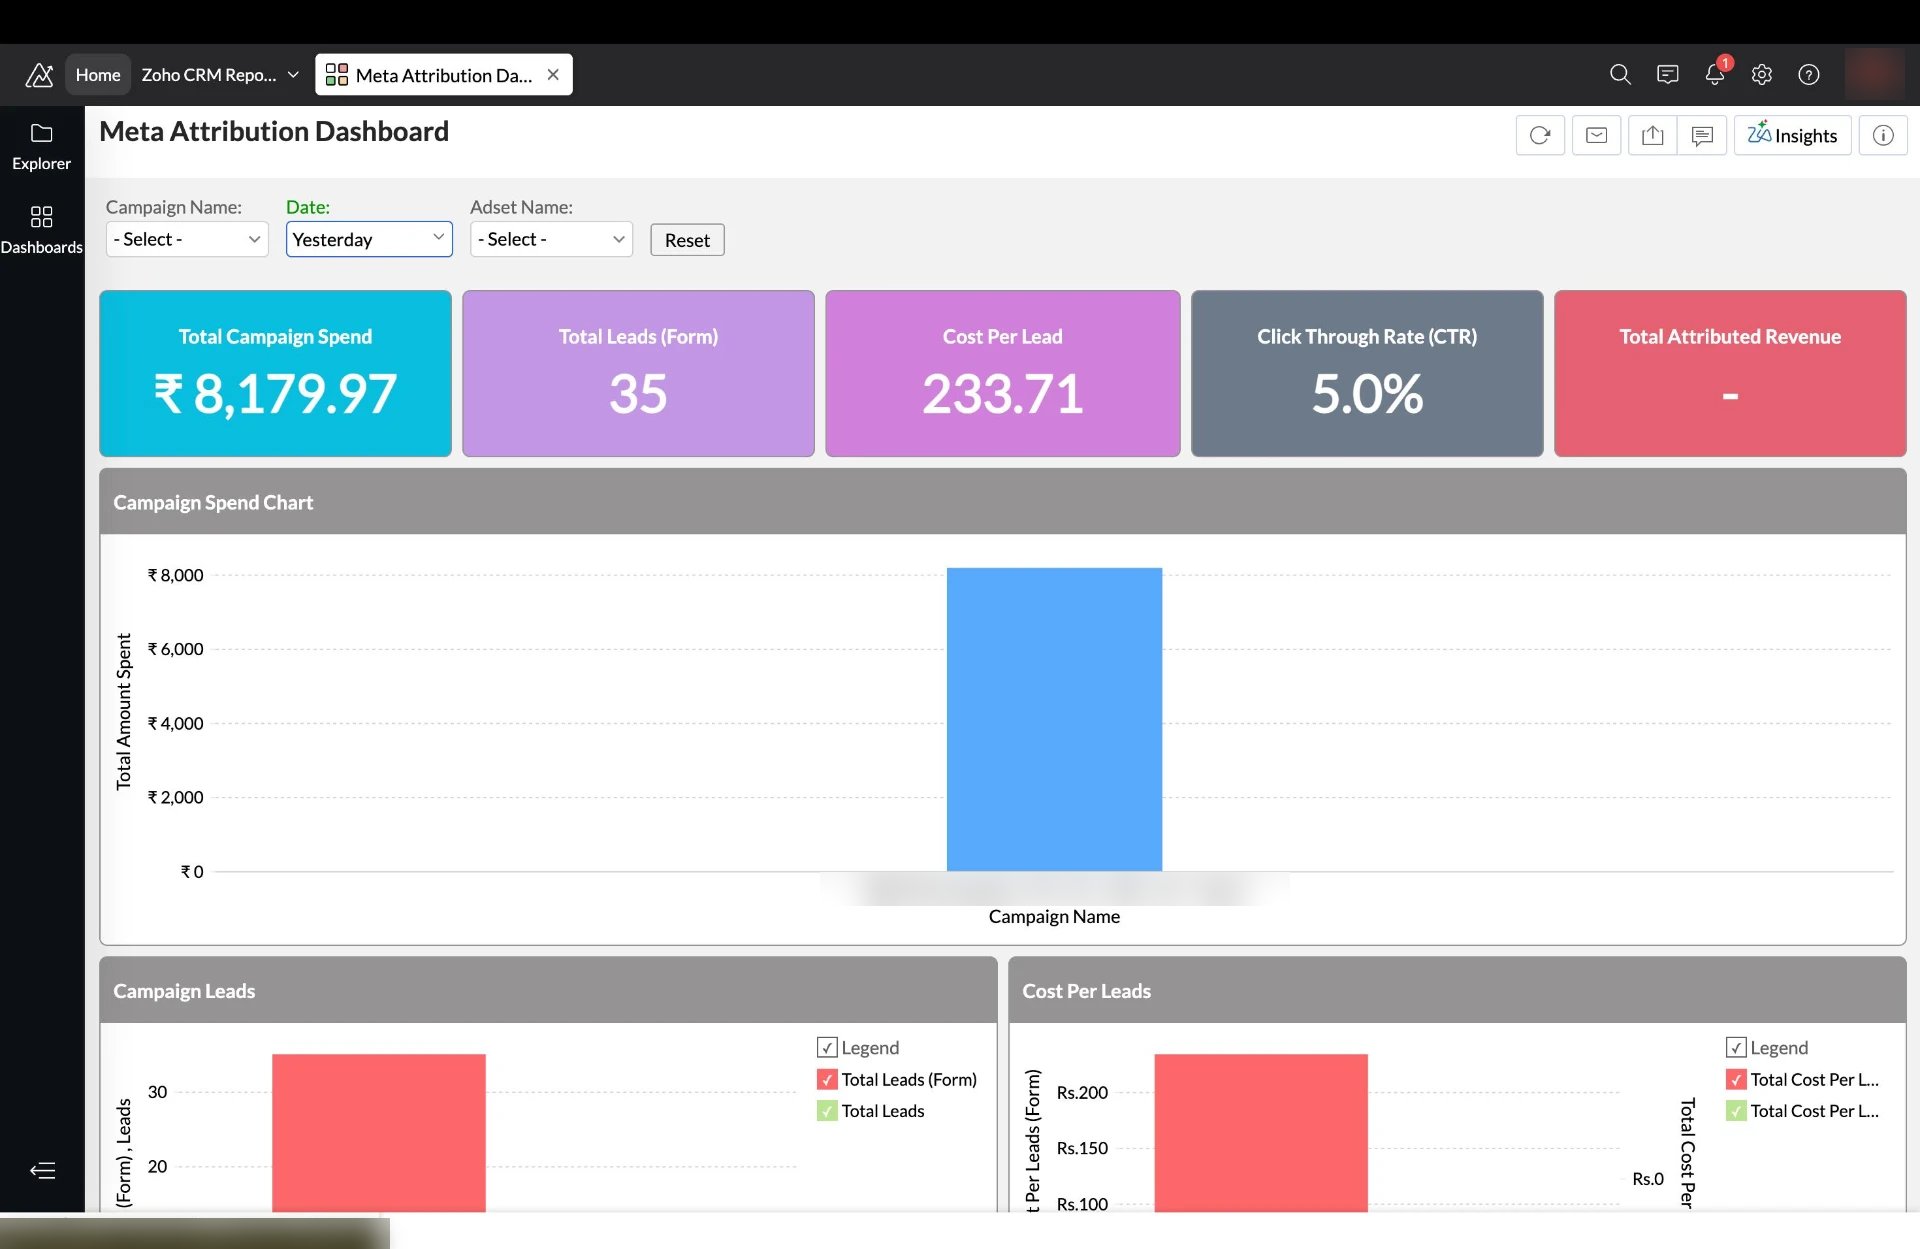Share the dashboard via the export icon
This screenshot has width=1920, height=1249.
tap(1652, 135)
